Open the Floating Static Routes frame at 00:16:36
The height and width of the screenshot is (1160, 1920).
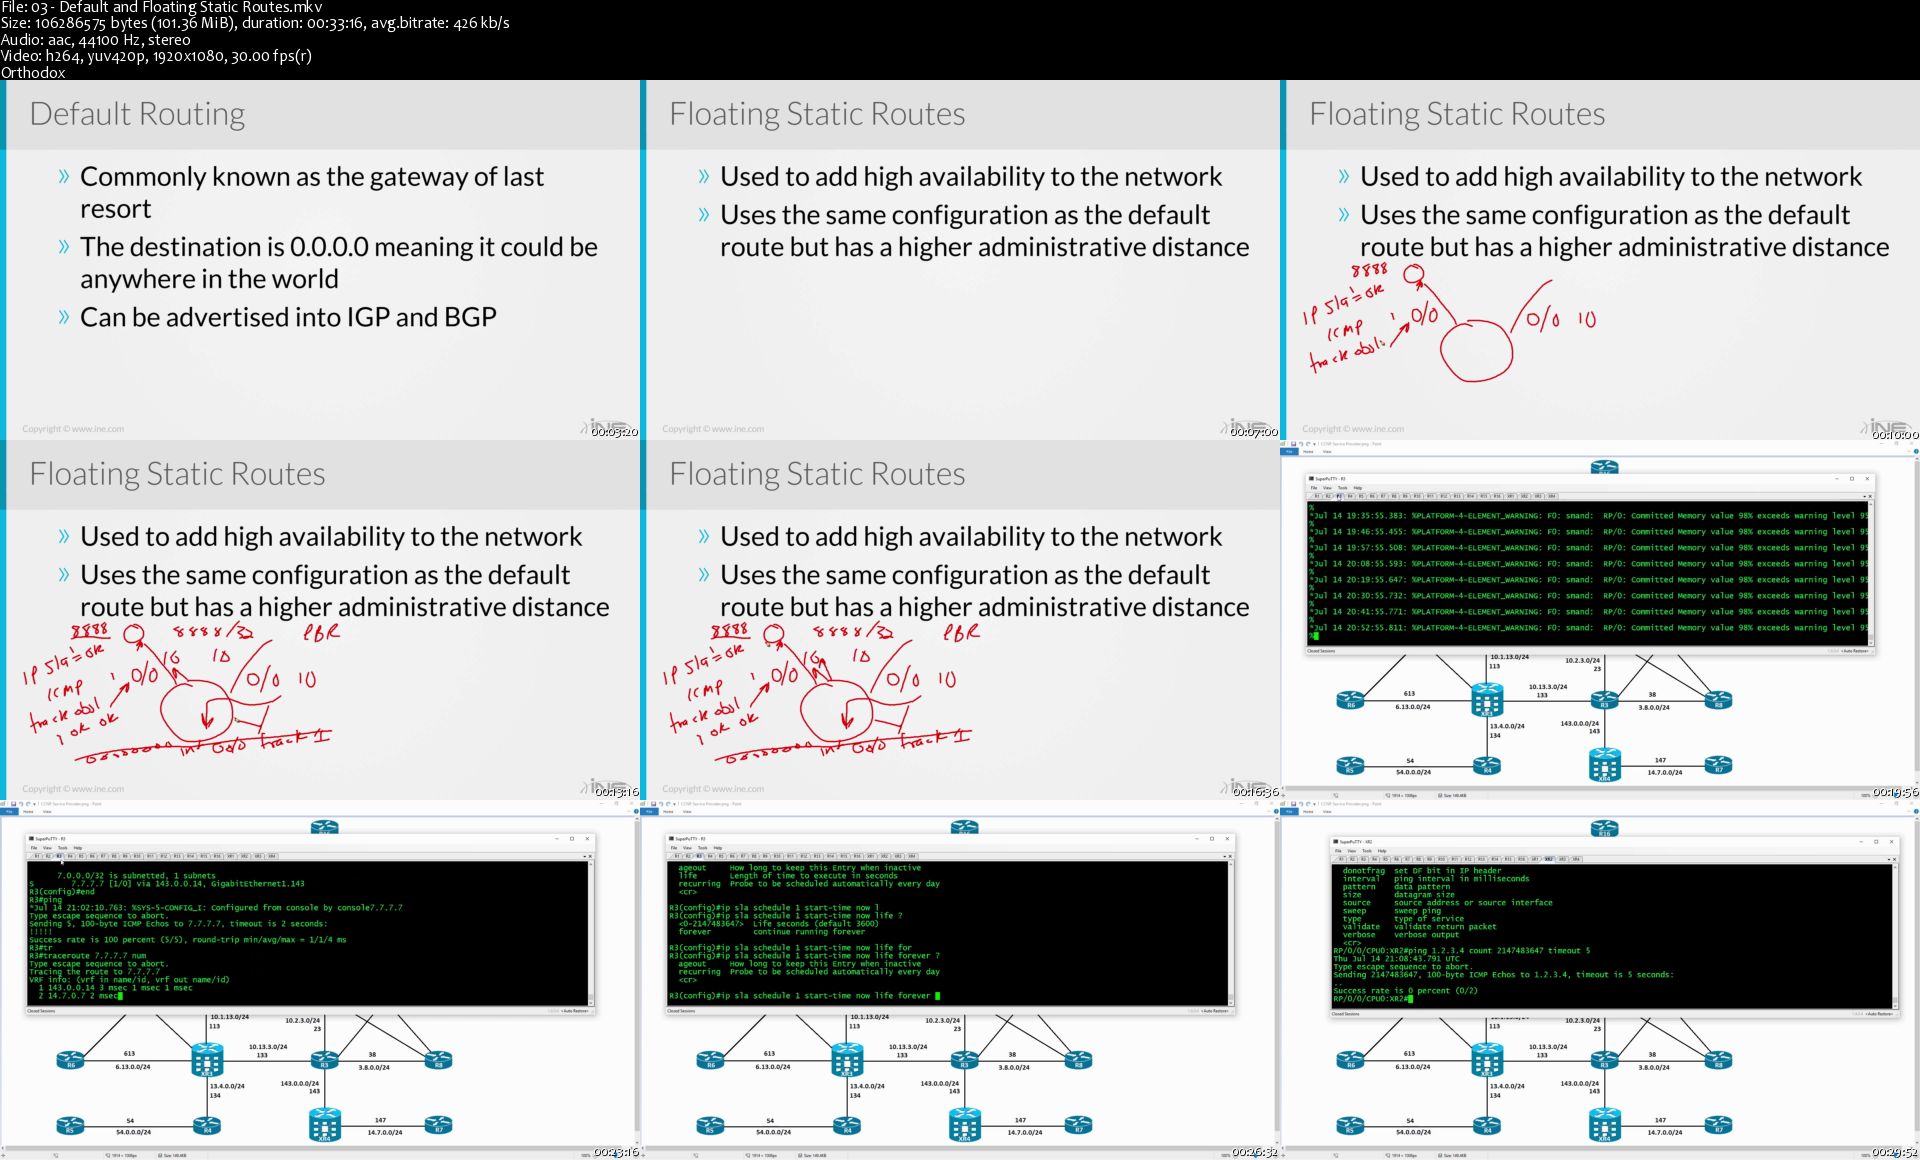[960, 620]
